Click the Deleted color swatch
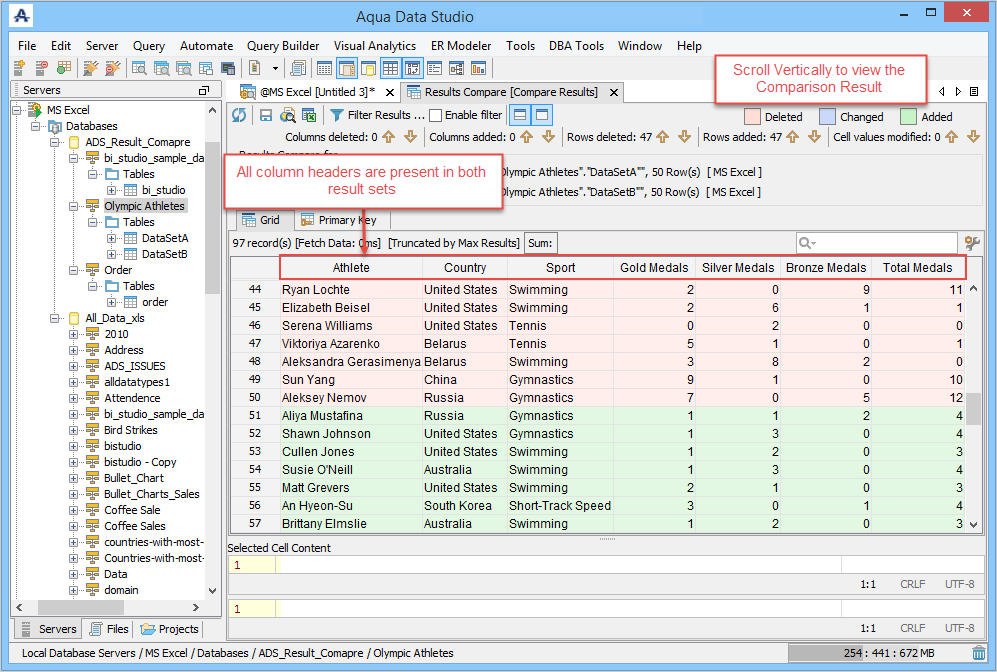 pyautogui.click(x=753, y=116)
